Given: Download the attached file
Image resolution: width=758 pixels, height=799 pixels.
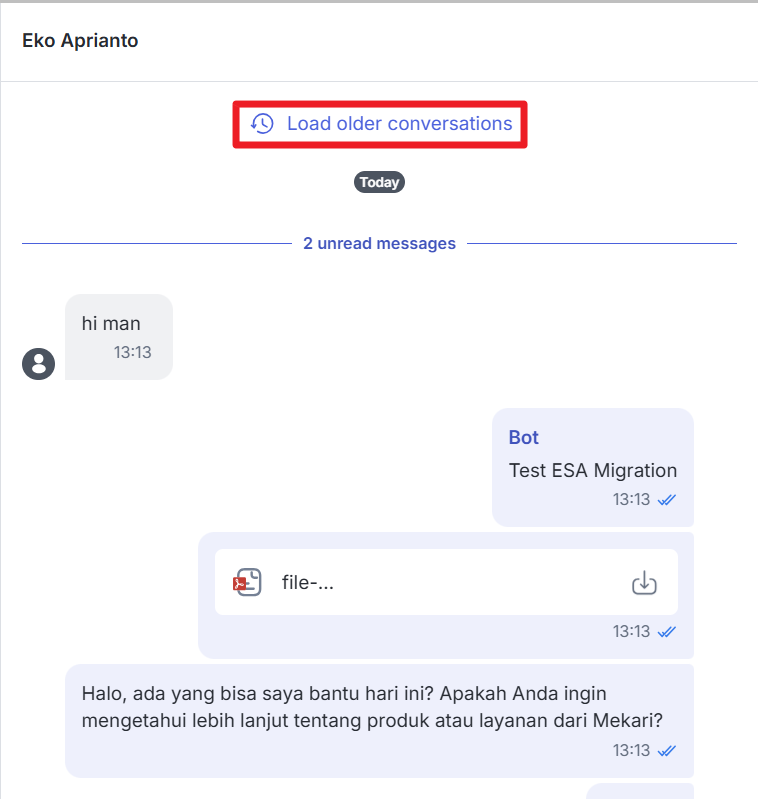Looking at the screenshot, I should point(645,583).
